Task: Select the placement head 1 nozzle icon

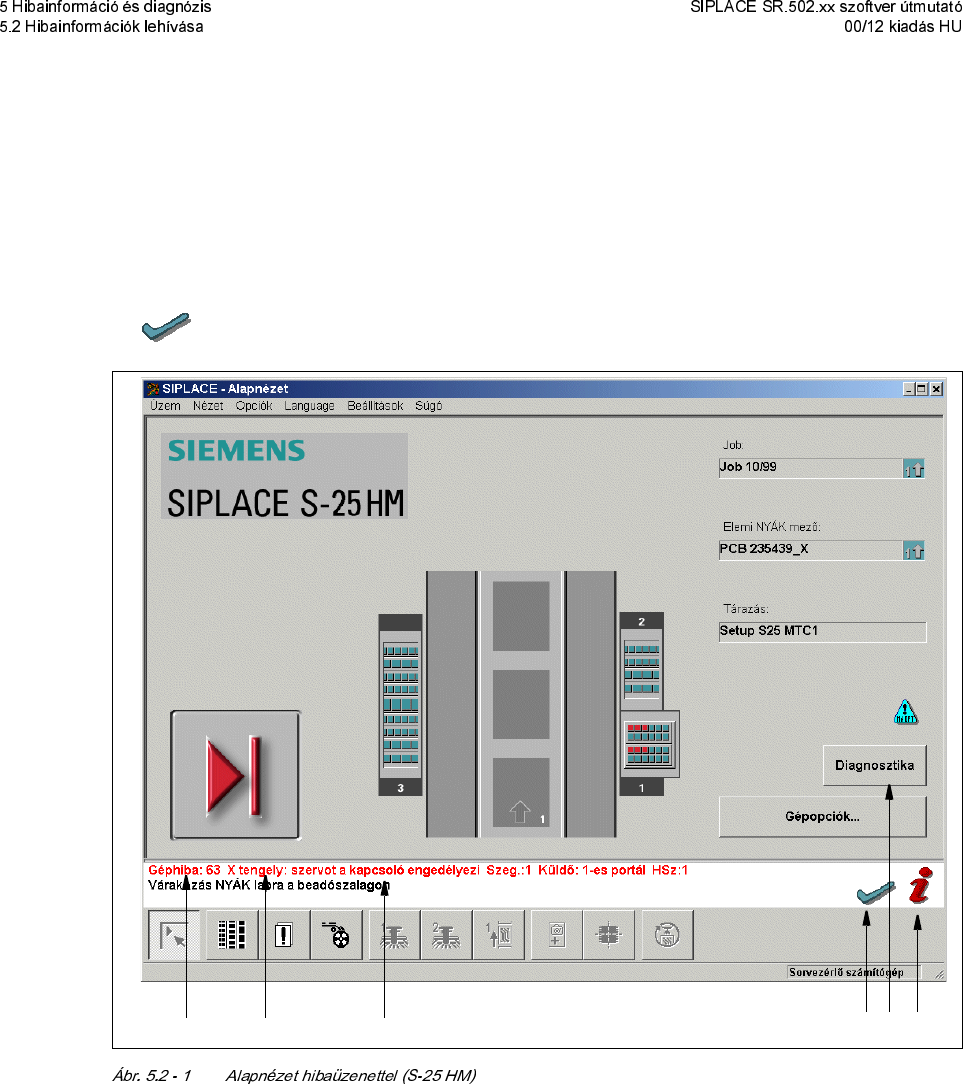Action: (395, 935)
